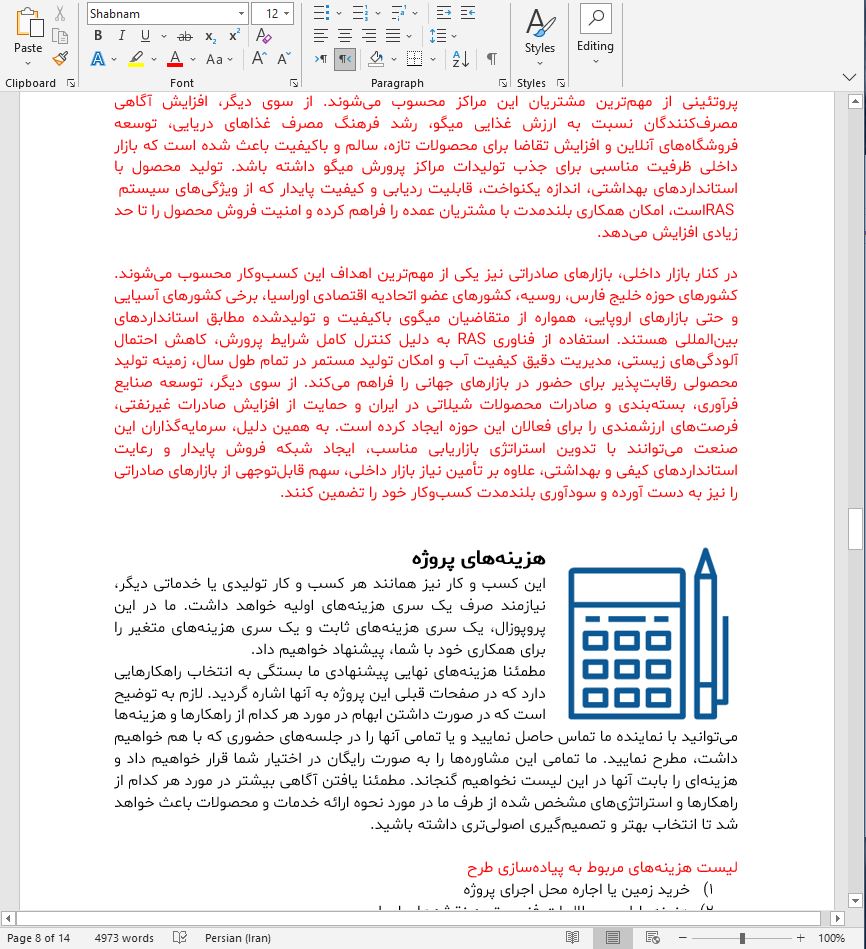Click the vertical scrollbar down arrow
The height and width of the screenshot is (949, 866).
point(855,901)
